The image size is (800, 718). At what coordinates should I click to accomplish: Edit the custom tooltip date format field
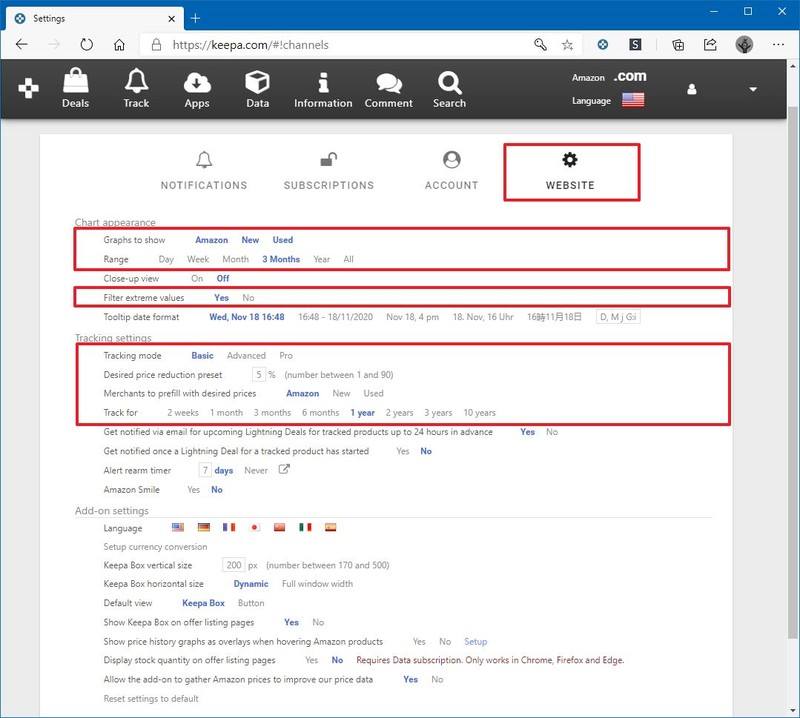click(x=618, y=317)
